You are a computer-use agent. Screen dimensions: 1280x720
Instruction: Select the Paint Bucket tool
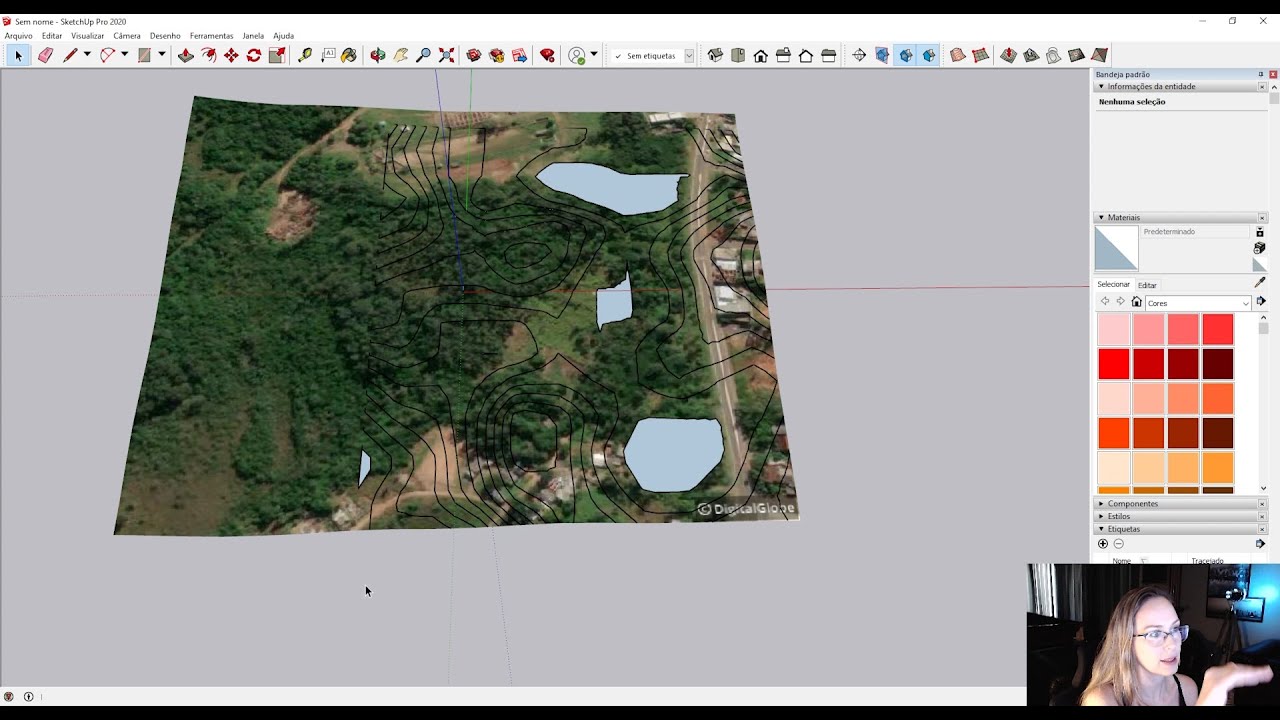coord(349,56)
